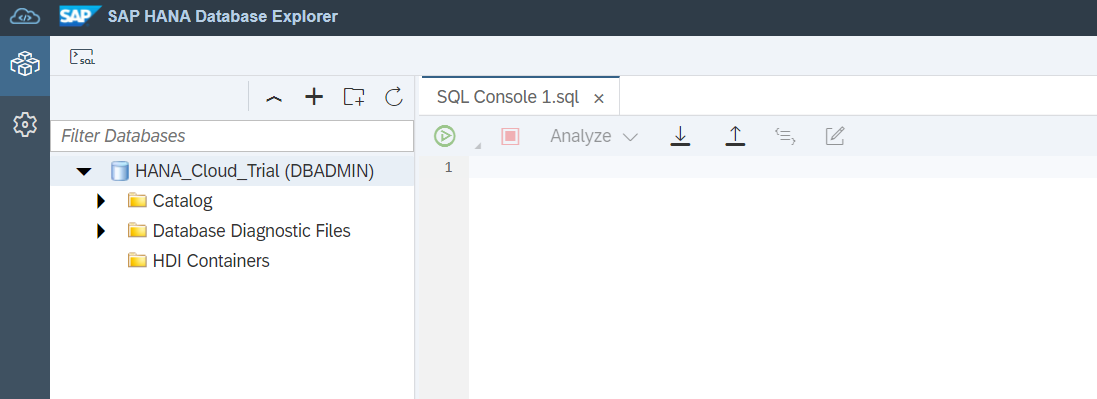Viewport: 1097px width, 399px height.
Task: Click the upload arrow icon in console toolbar
Action: 735,136
